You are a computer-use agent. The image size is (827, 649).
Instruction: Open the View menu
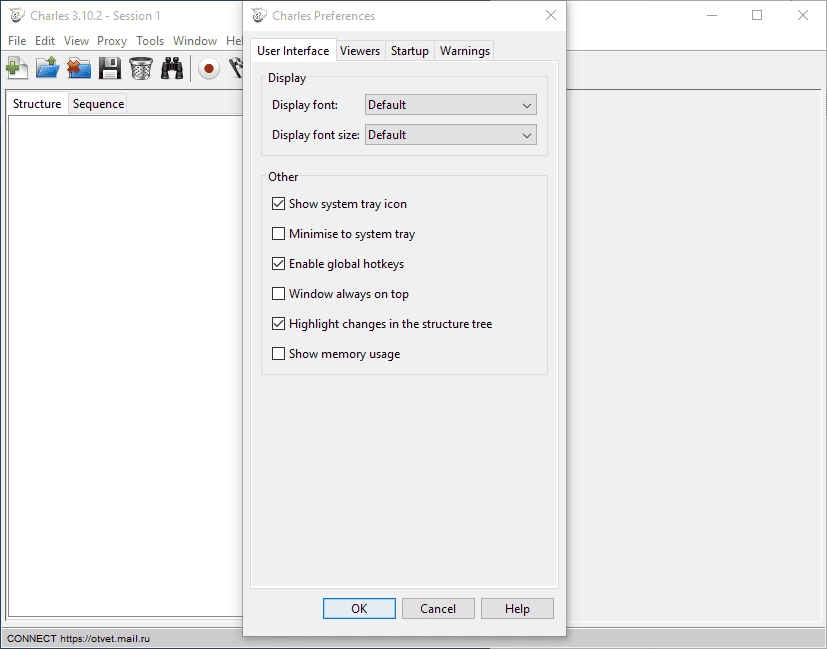pos(76,41)
